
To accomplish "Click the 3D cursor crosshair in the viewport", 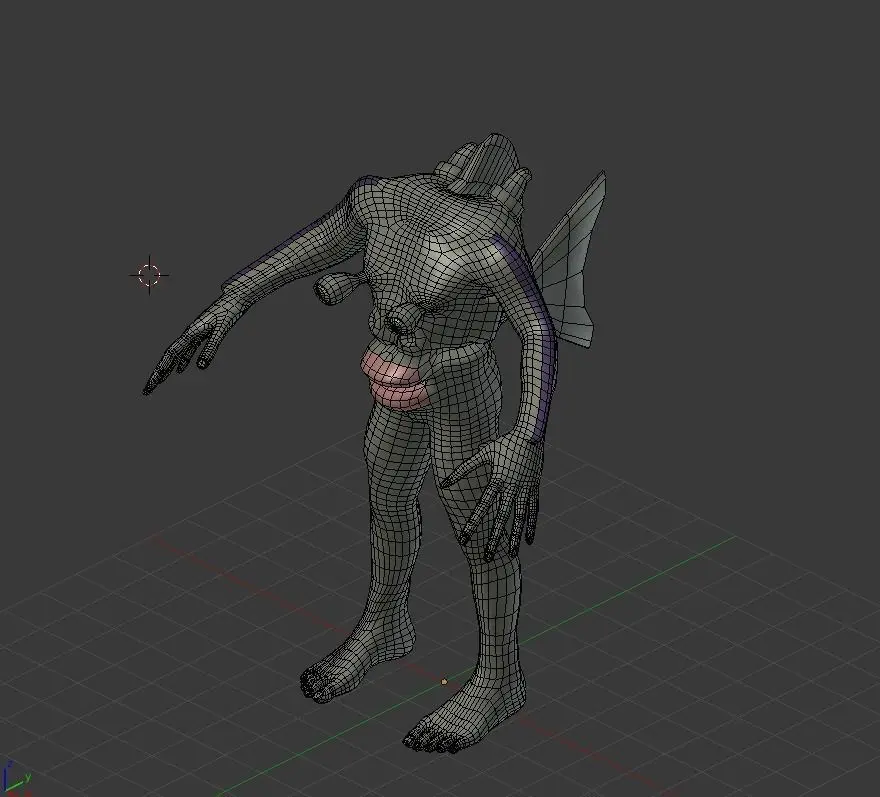I will [149, 274].
